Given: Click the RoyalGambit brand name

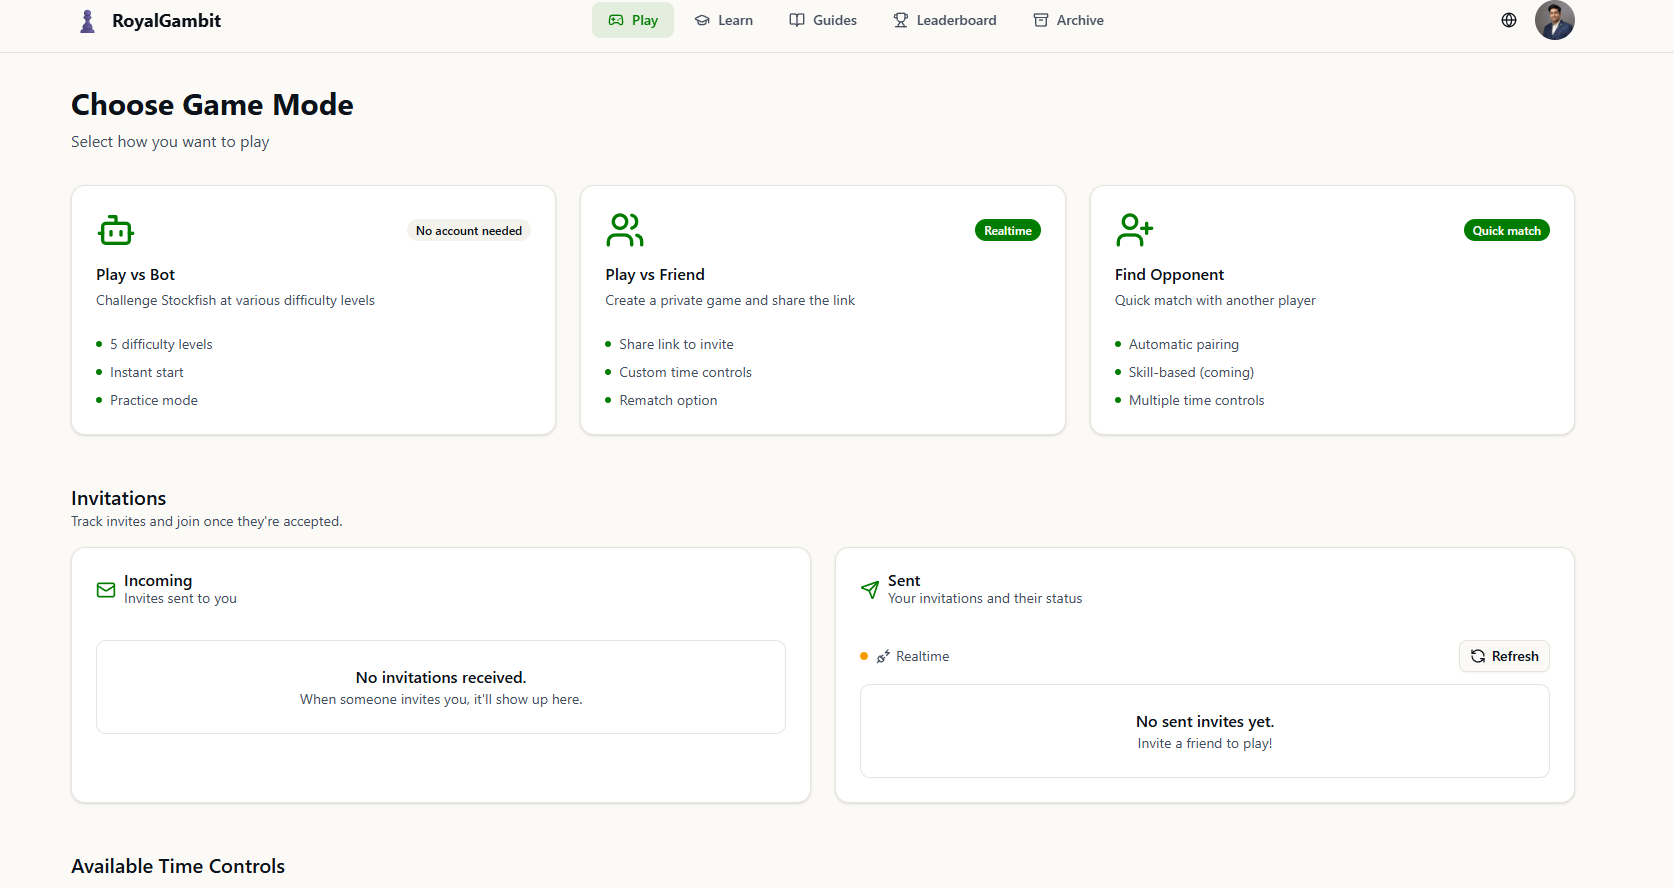Looking at the screenshot, I should pyautogui.click(x=166, y=21).
